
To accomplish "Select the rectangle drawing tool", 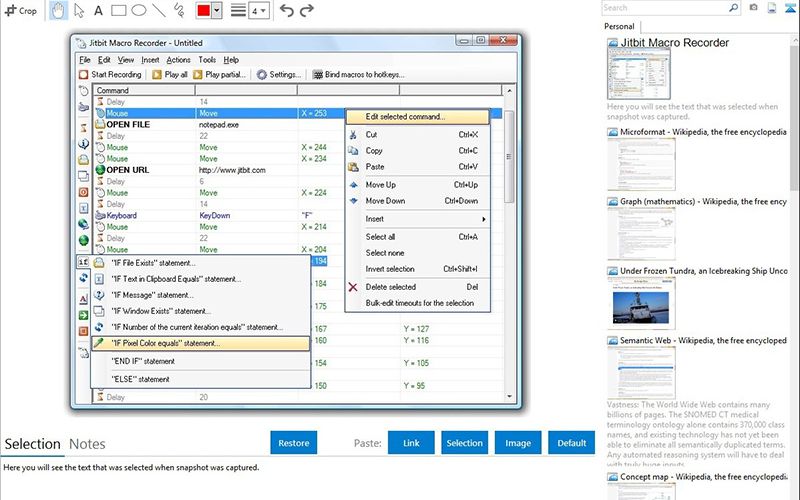I will coord(118,10).
